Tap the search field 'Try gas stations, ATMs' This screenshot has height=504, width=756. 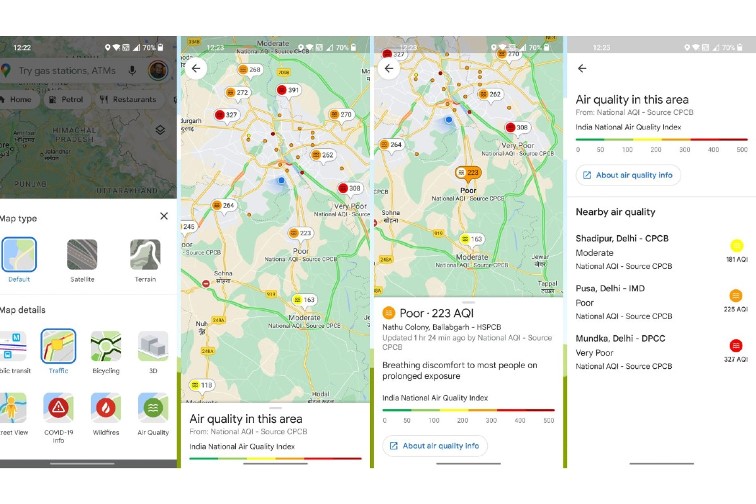coord(67,70)
